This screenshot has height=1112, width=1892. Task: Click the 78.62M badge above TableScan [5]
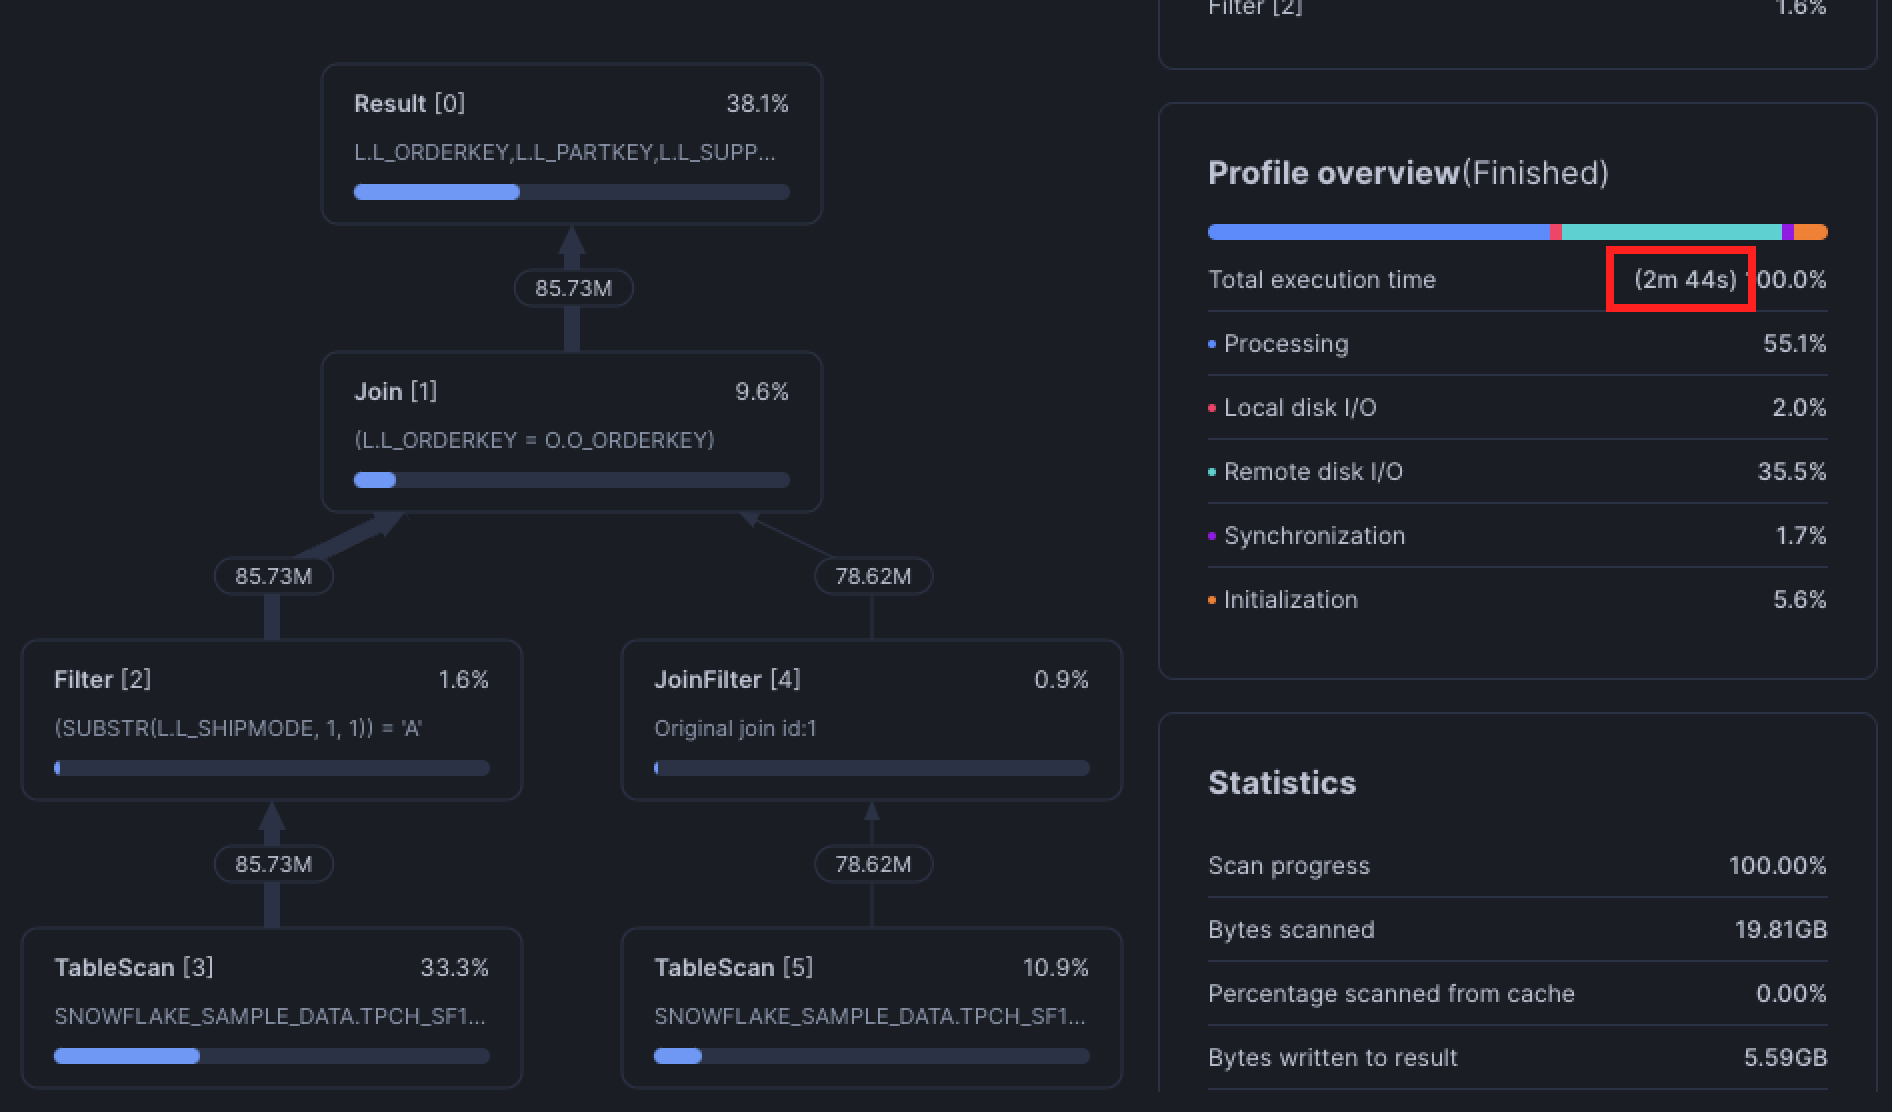click(872, 864)
